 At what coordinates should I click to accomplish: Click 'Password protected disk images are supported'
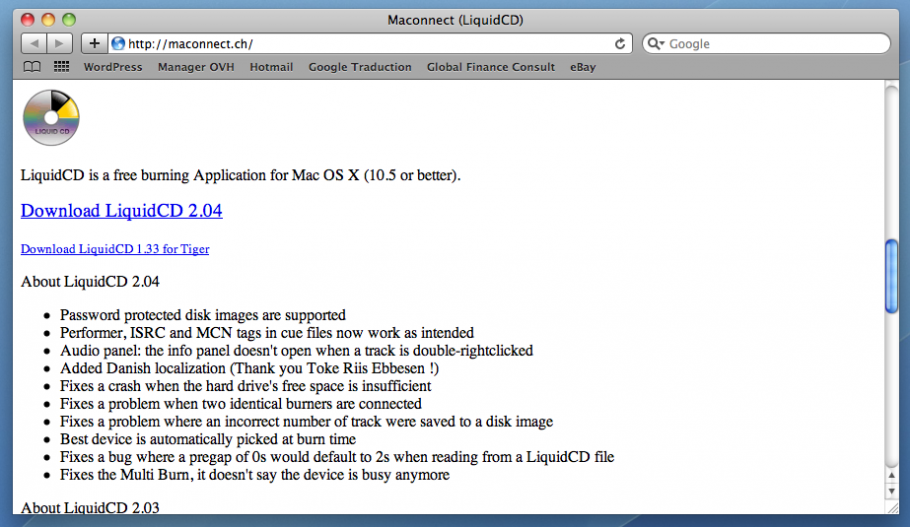pyautogui.click(x=203, y=315)
